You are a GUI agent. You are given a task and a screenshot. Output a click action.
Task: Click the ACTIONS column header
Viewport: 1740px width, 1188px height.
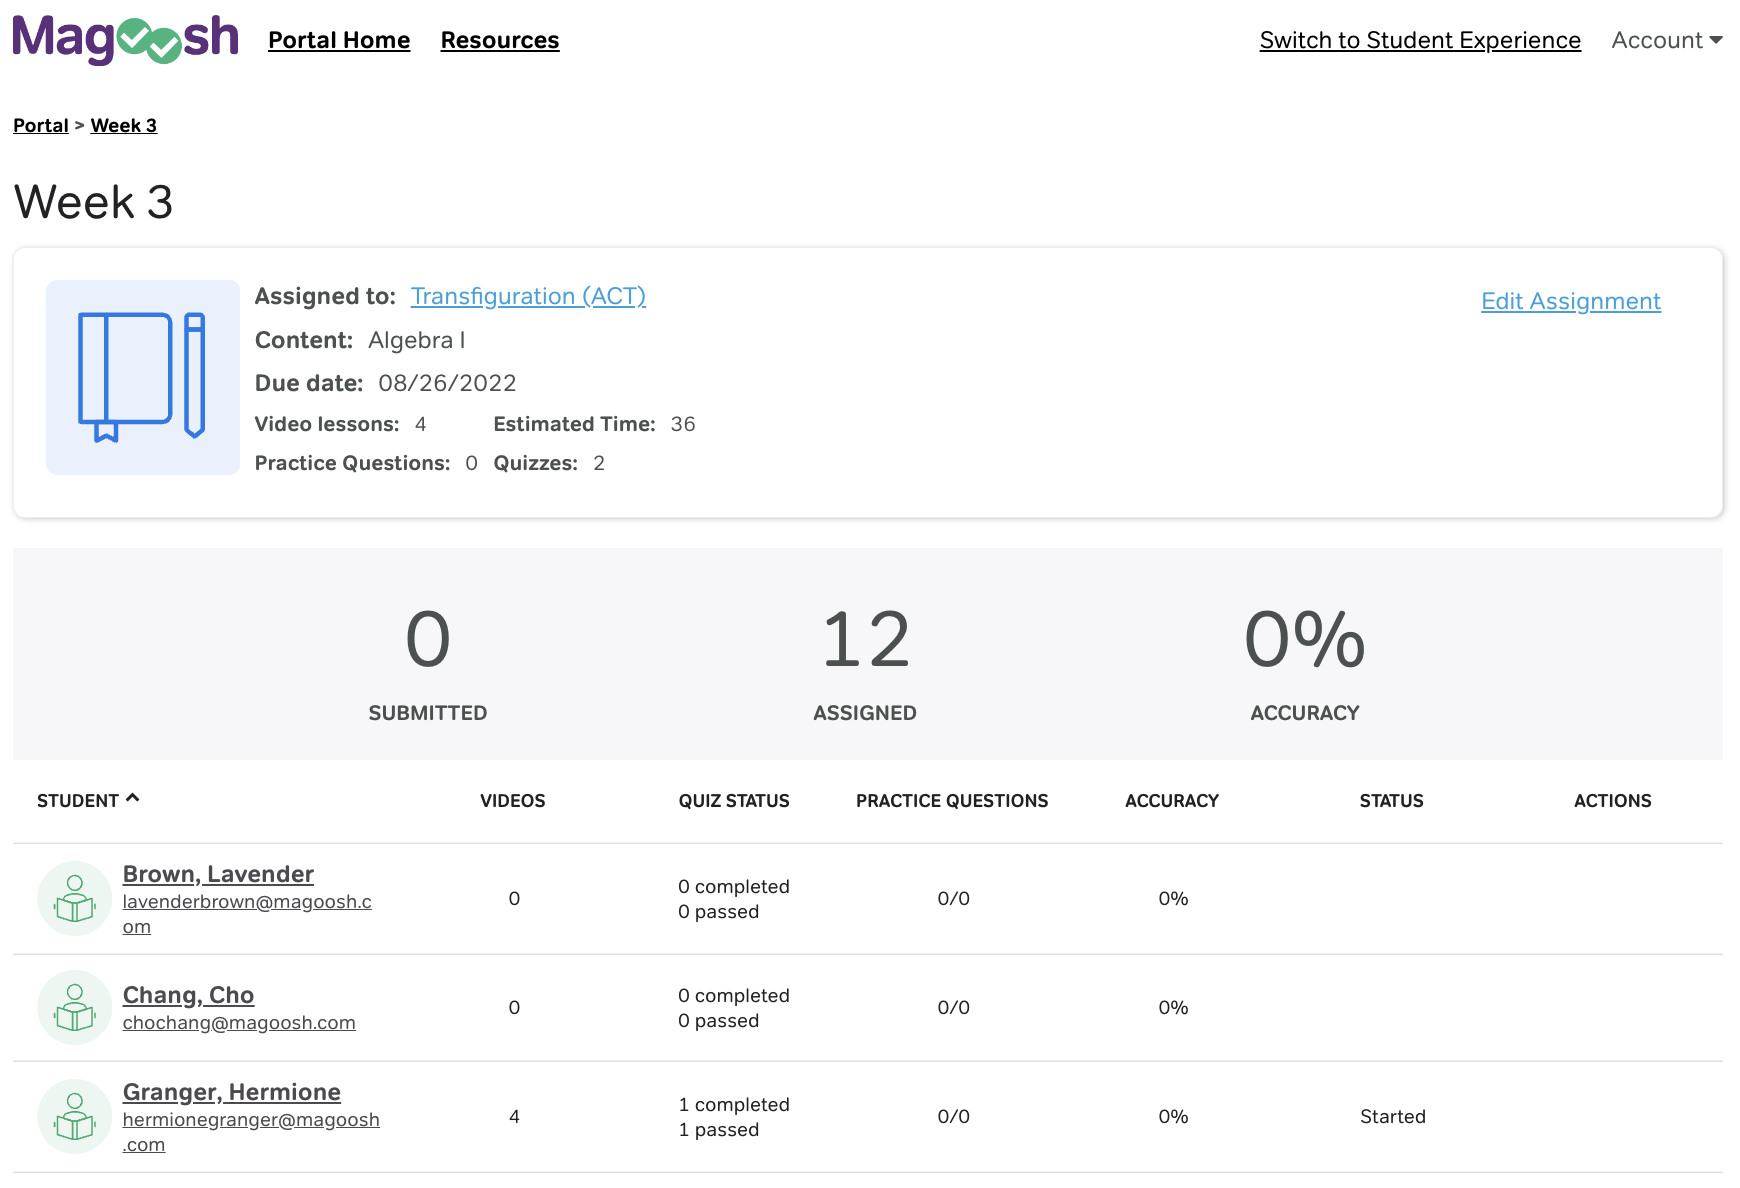1612,801
